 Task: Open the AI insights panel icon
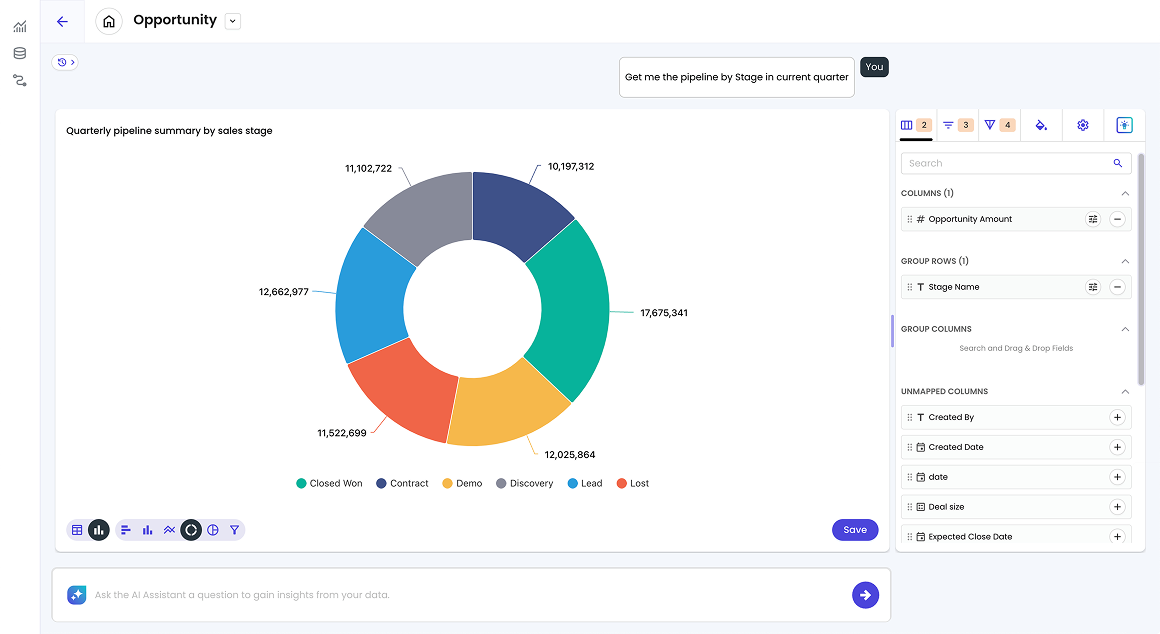click(1124, 124)
